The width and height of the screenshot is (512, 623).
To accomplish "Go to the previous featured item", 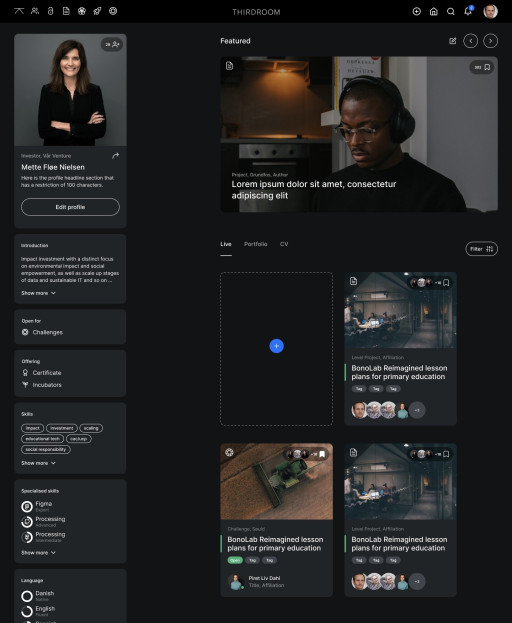I will tap(471, 41).
